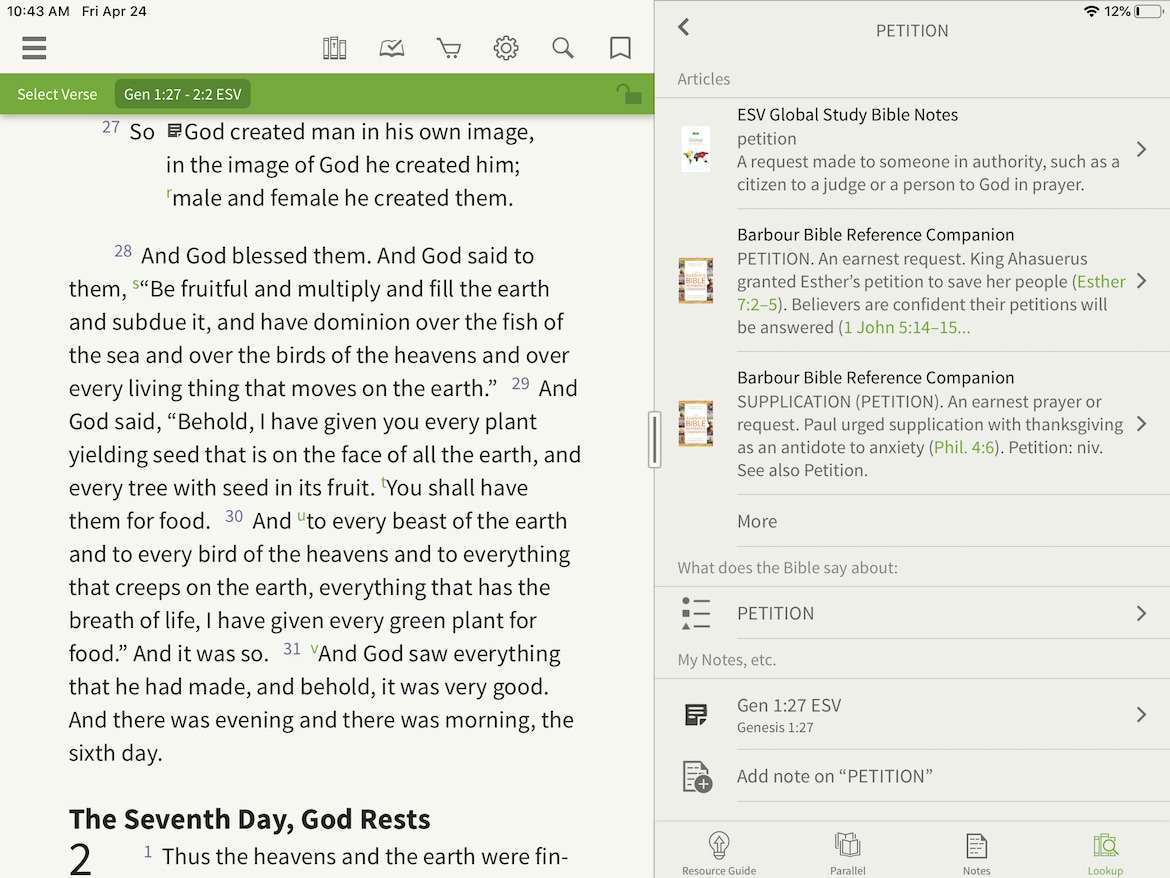This screenshot has height=878, width=1170.
Task: Tap verse number 28
Action: pyautogui.click(x=123, y=251)
